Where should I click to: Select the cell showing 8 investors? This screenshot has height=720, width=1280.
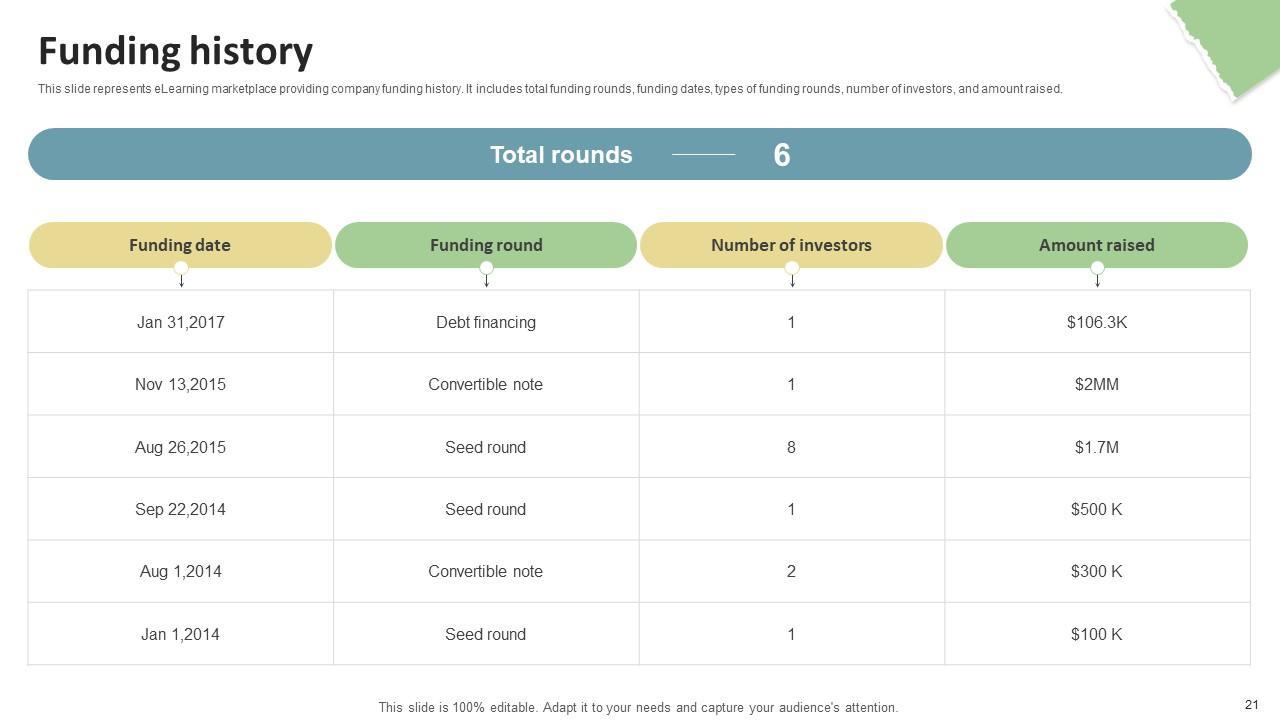pos(791,447)
